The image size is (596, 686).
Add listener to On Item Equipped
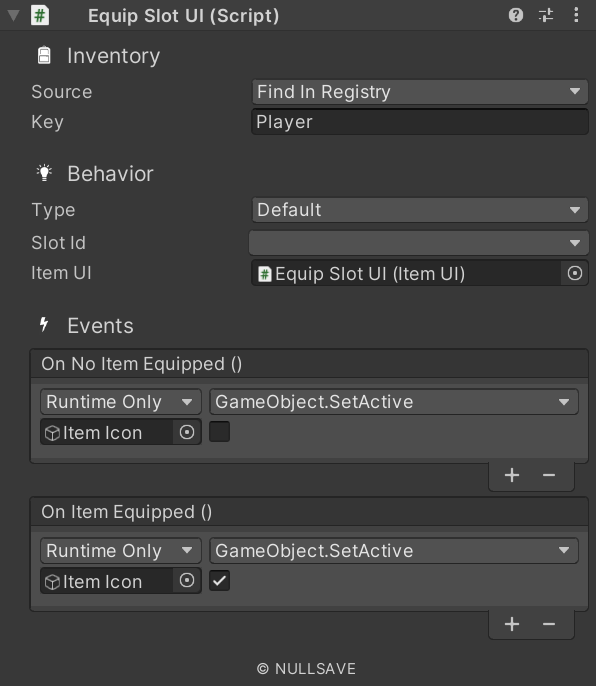pos(512,624)
